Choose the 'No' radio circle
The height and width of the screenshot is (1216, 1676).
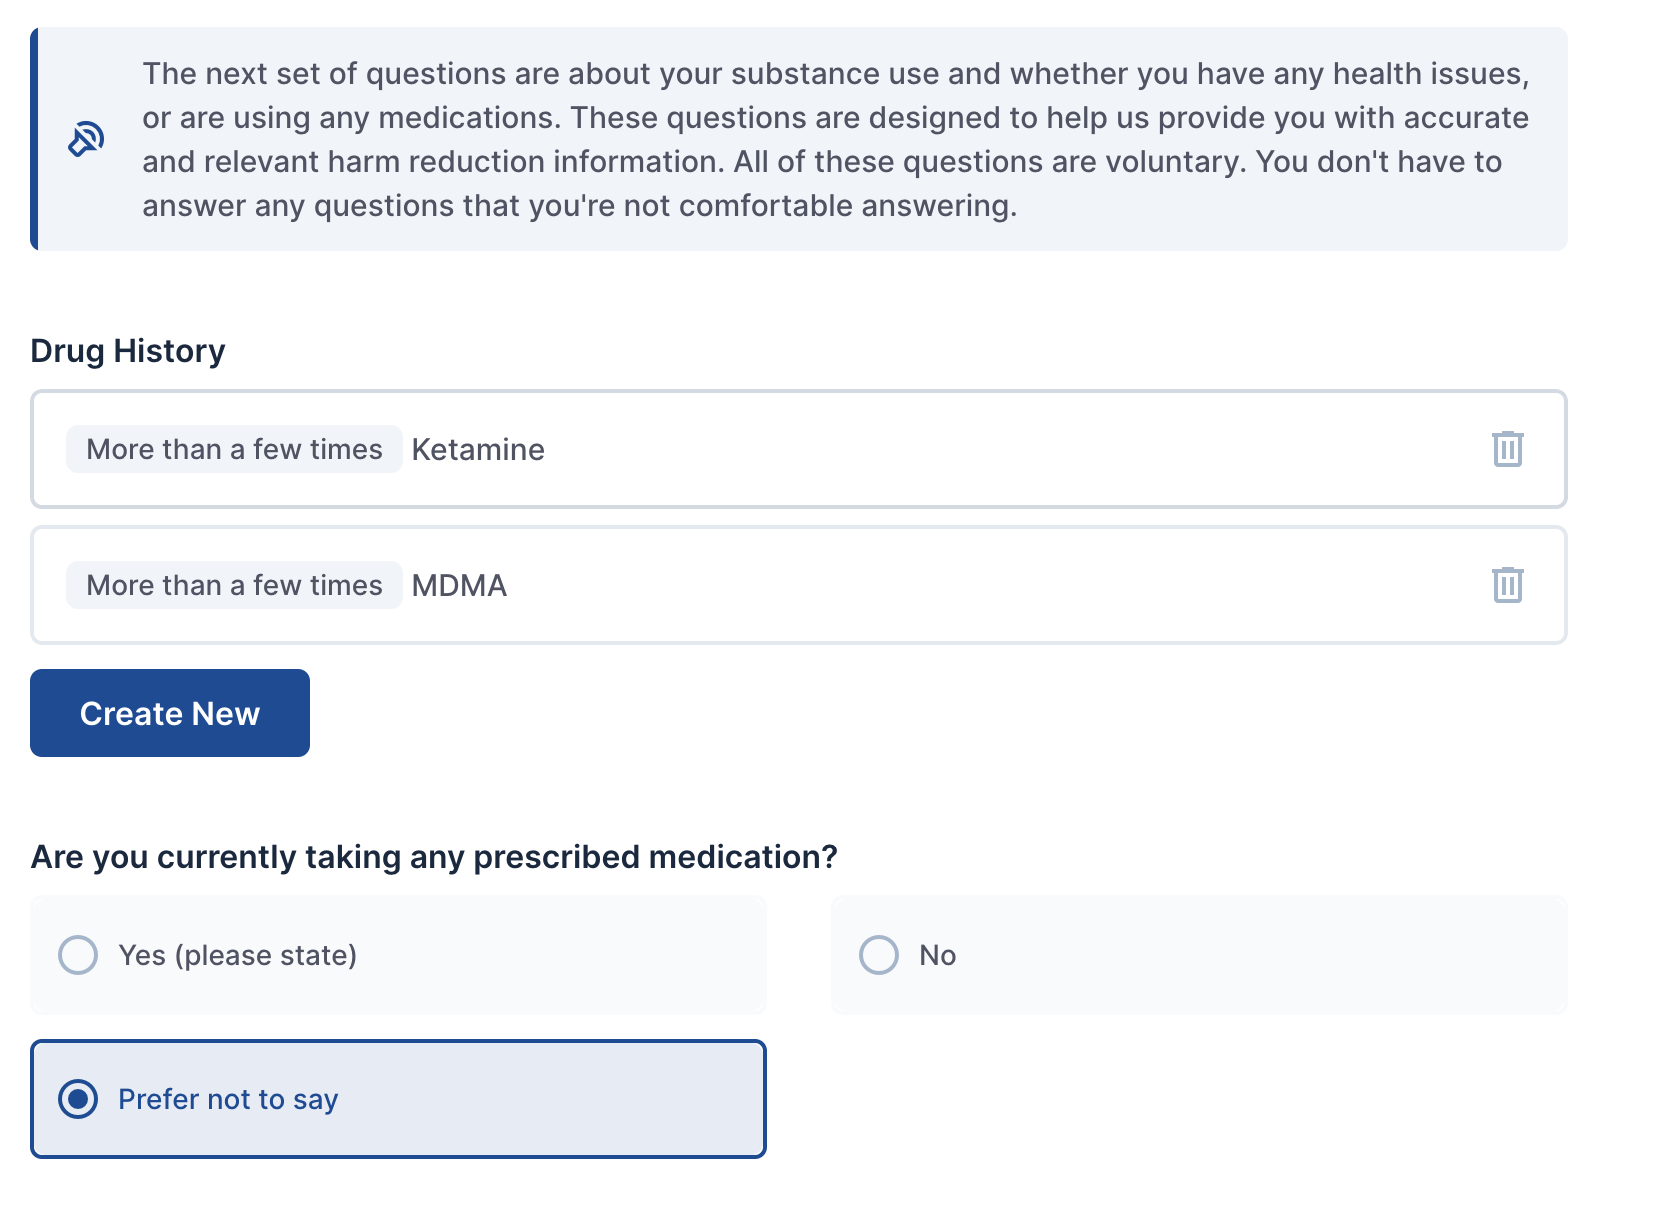tap(879, 955)
